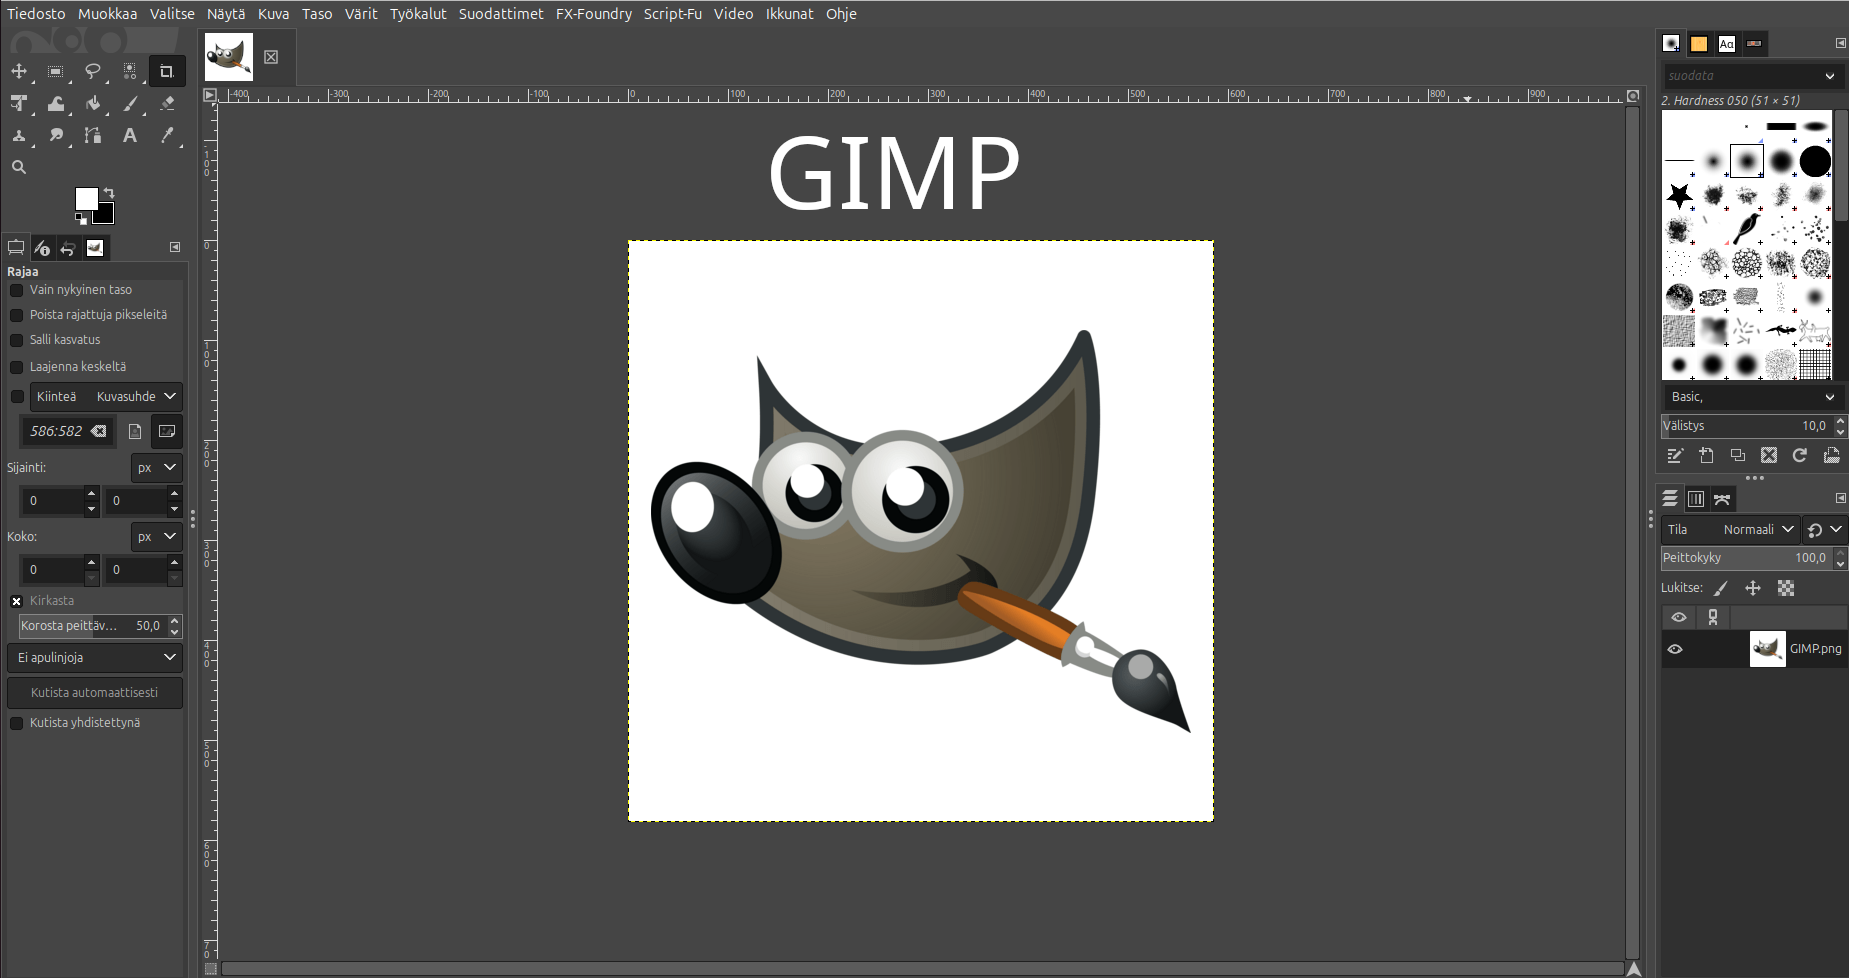This screenshot has width=1849, height=978.
Task: Click the GIMP.png layer thumbnail
Action: click(1767, 649)
